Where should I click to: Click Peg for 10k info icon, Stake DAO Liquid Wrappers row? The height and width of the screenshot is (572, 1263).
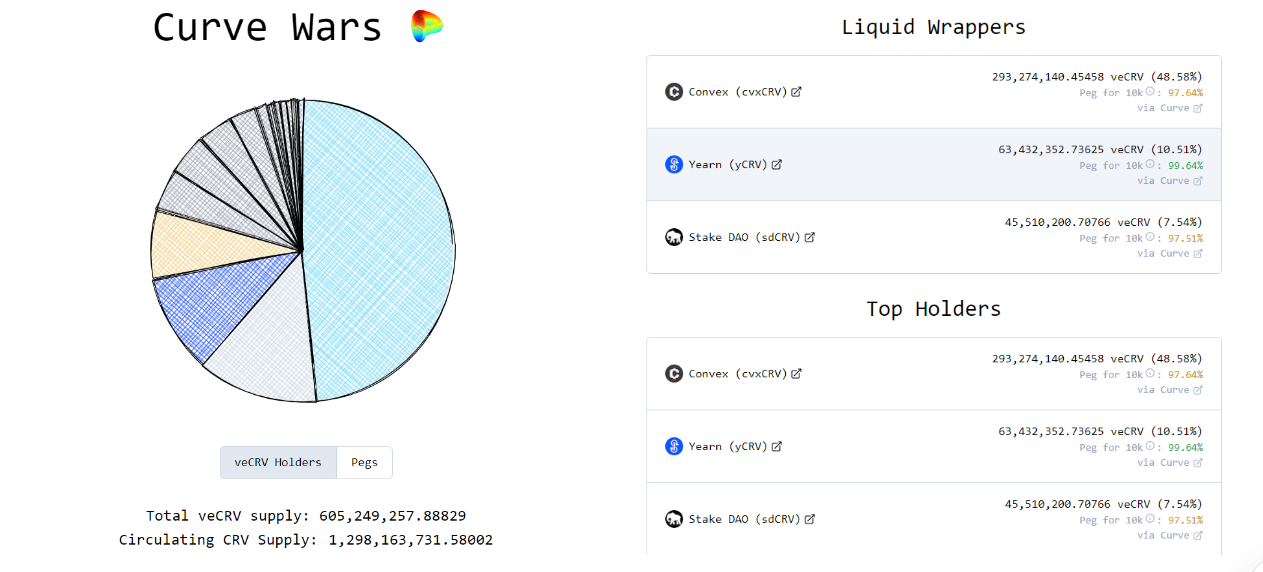point(1150,237)
